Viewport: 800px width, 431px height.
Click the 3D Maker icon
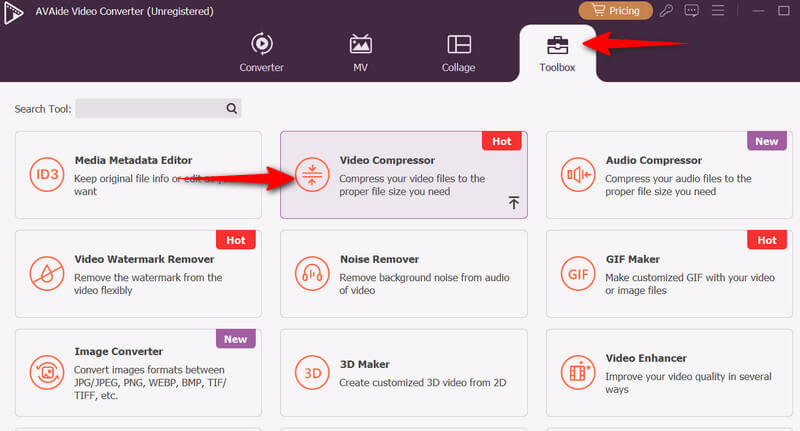(x=312, y=372)
